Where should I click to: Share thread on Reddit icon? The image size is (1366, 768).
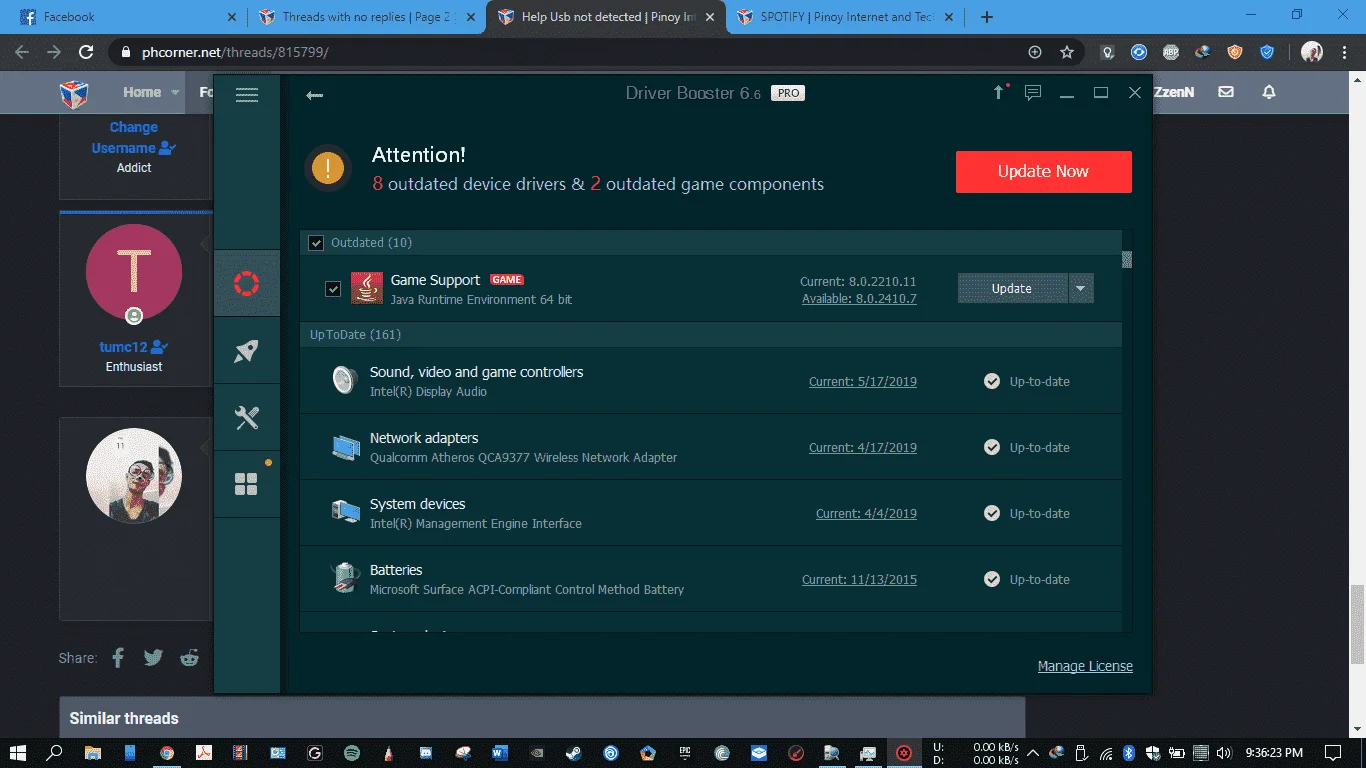(189, 657)
